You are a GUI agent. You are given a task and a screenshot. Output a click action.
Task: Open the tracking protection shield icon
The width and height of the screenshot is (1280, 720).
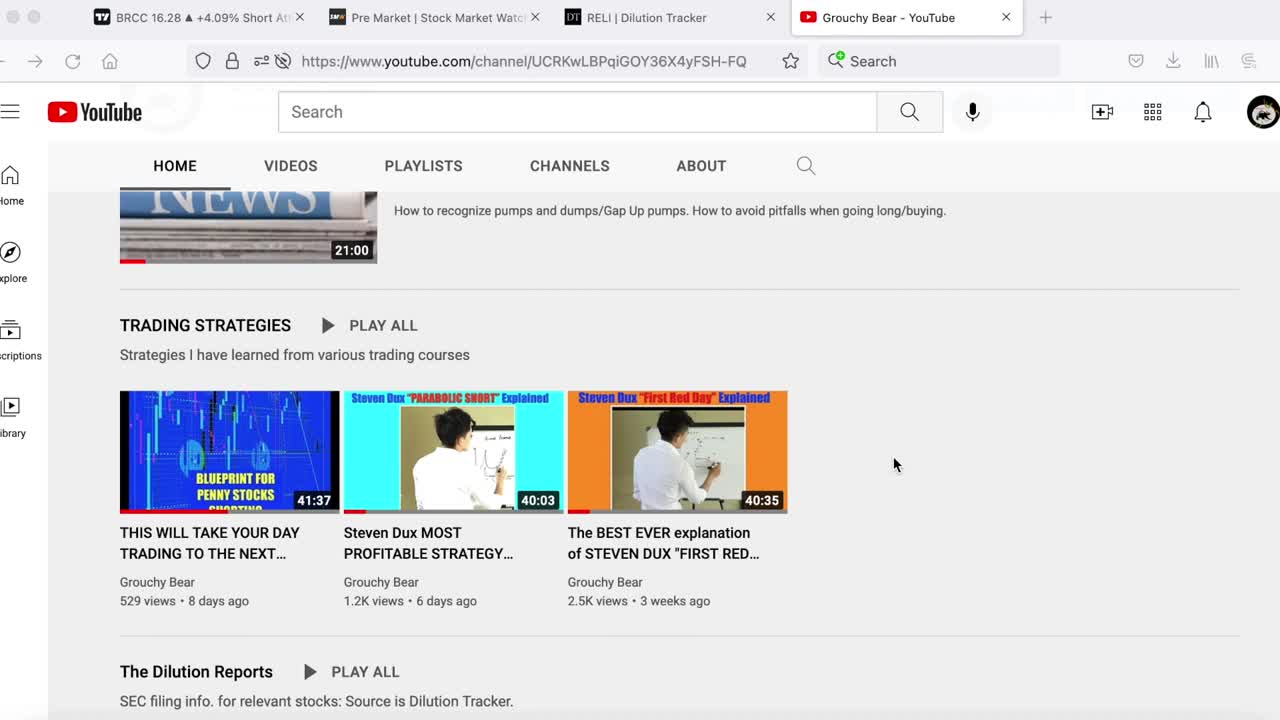point(203,61)
